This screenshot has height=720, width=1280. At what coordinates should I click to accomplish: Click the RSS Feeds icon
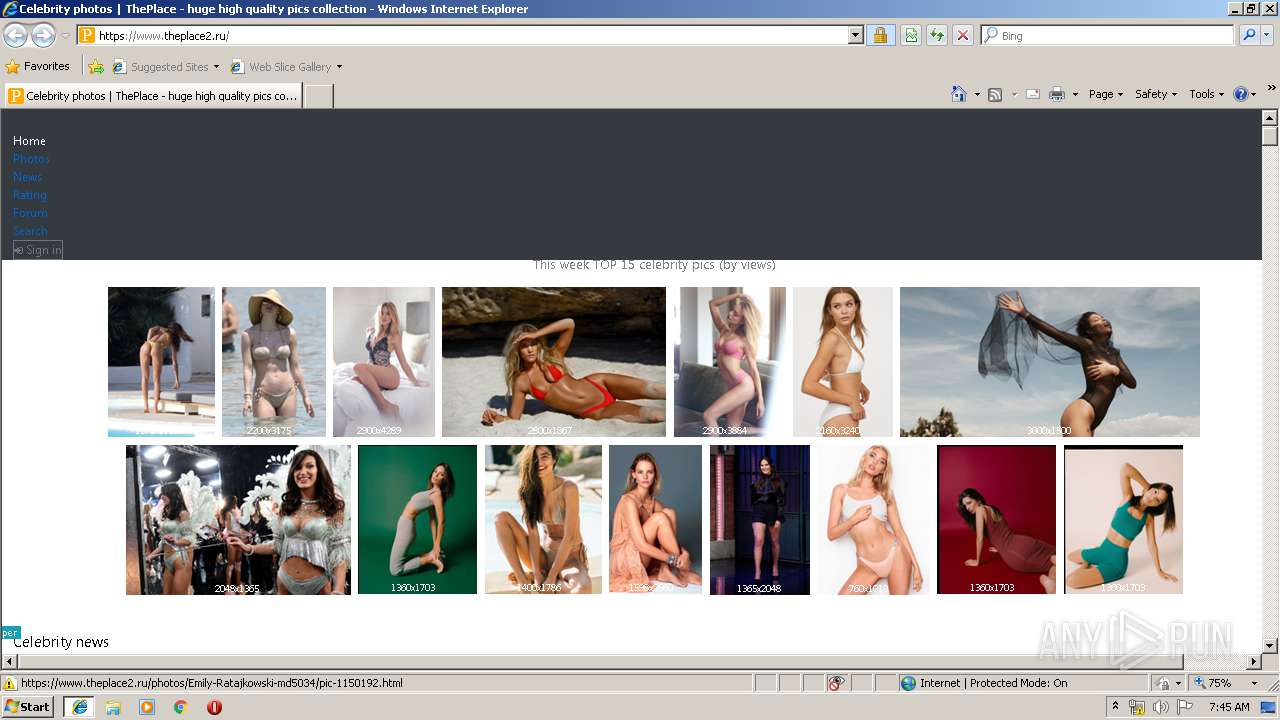pyautogui.click(x=995, y=94)
